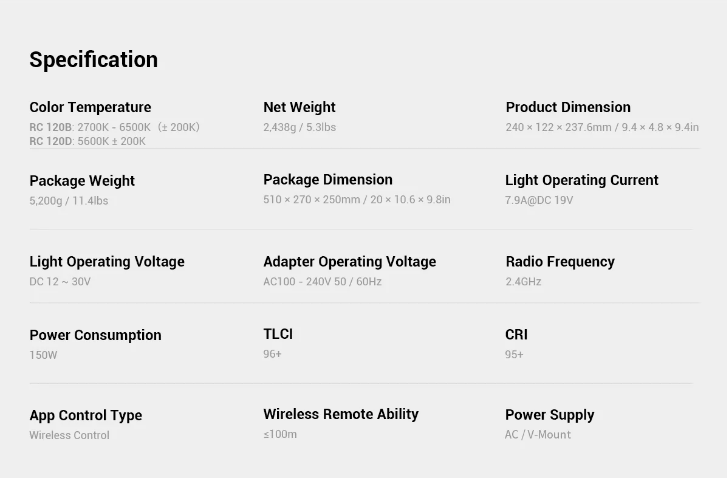Select the Wireless Remote Ability heading
Image resolution: width=727 pixels, height=479 pixels.
click(x=341, y=414)
